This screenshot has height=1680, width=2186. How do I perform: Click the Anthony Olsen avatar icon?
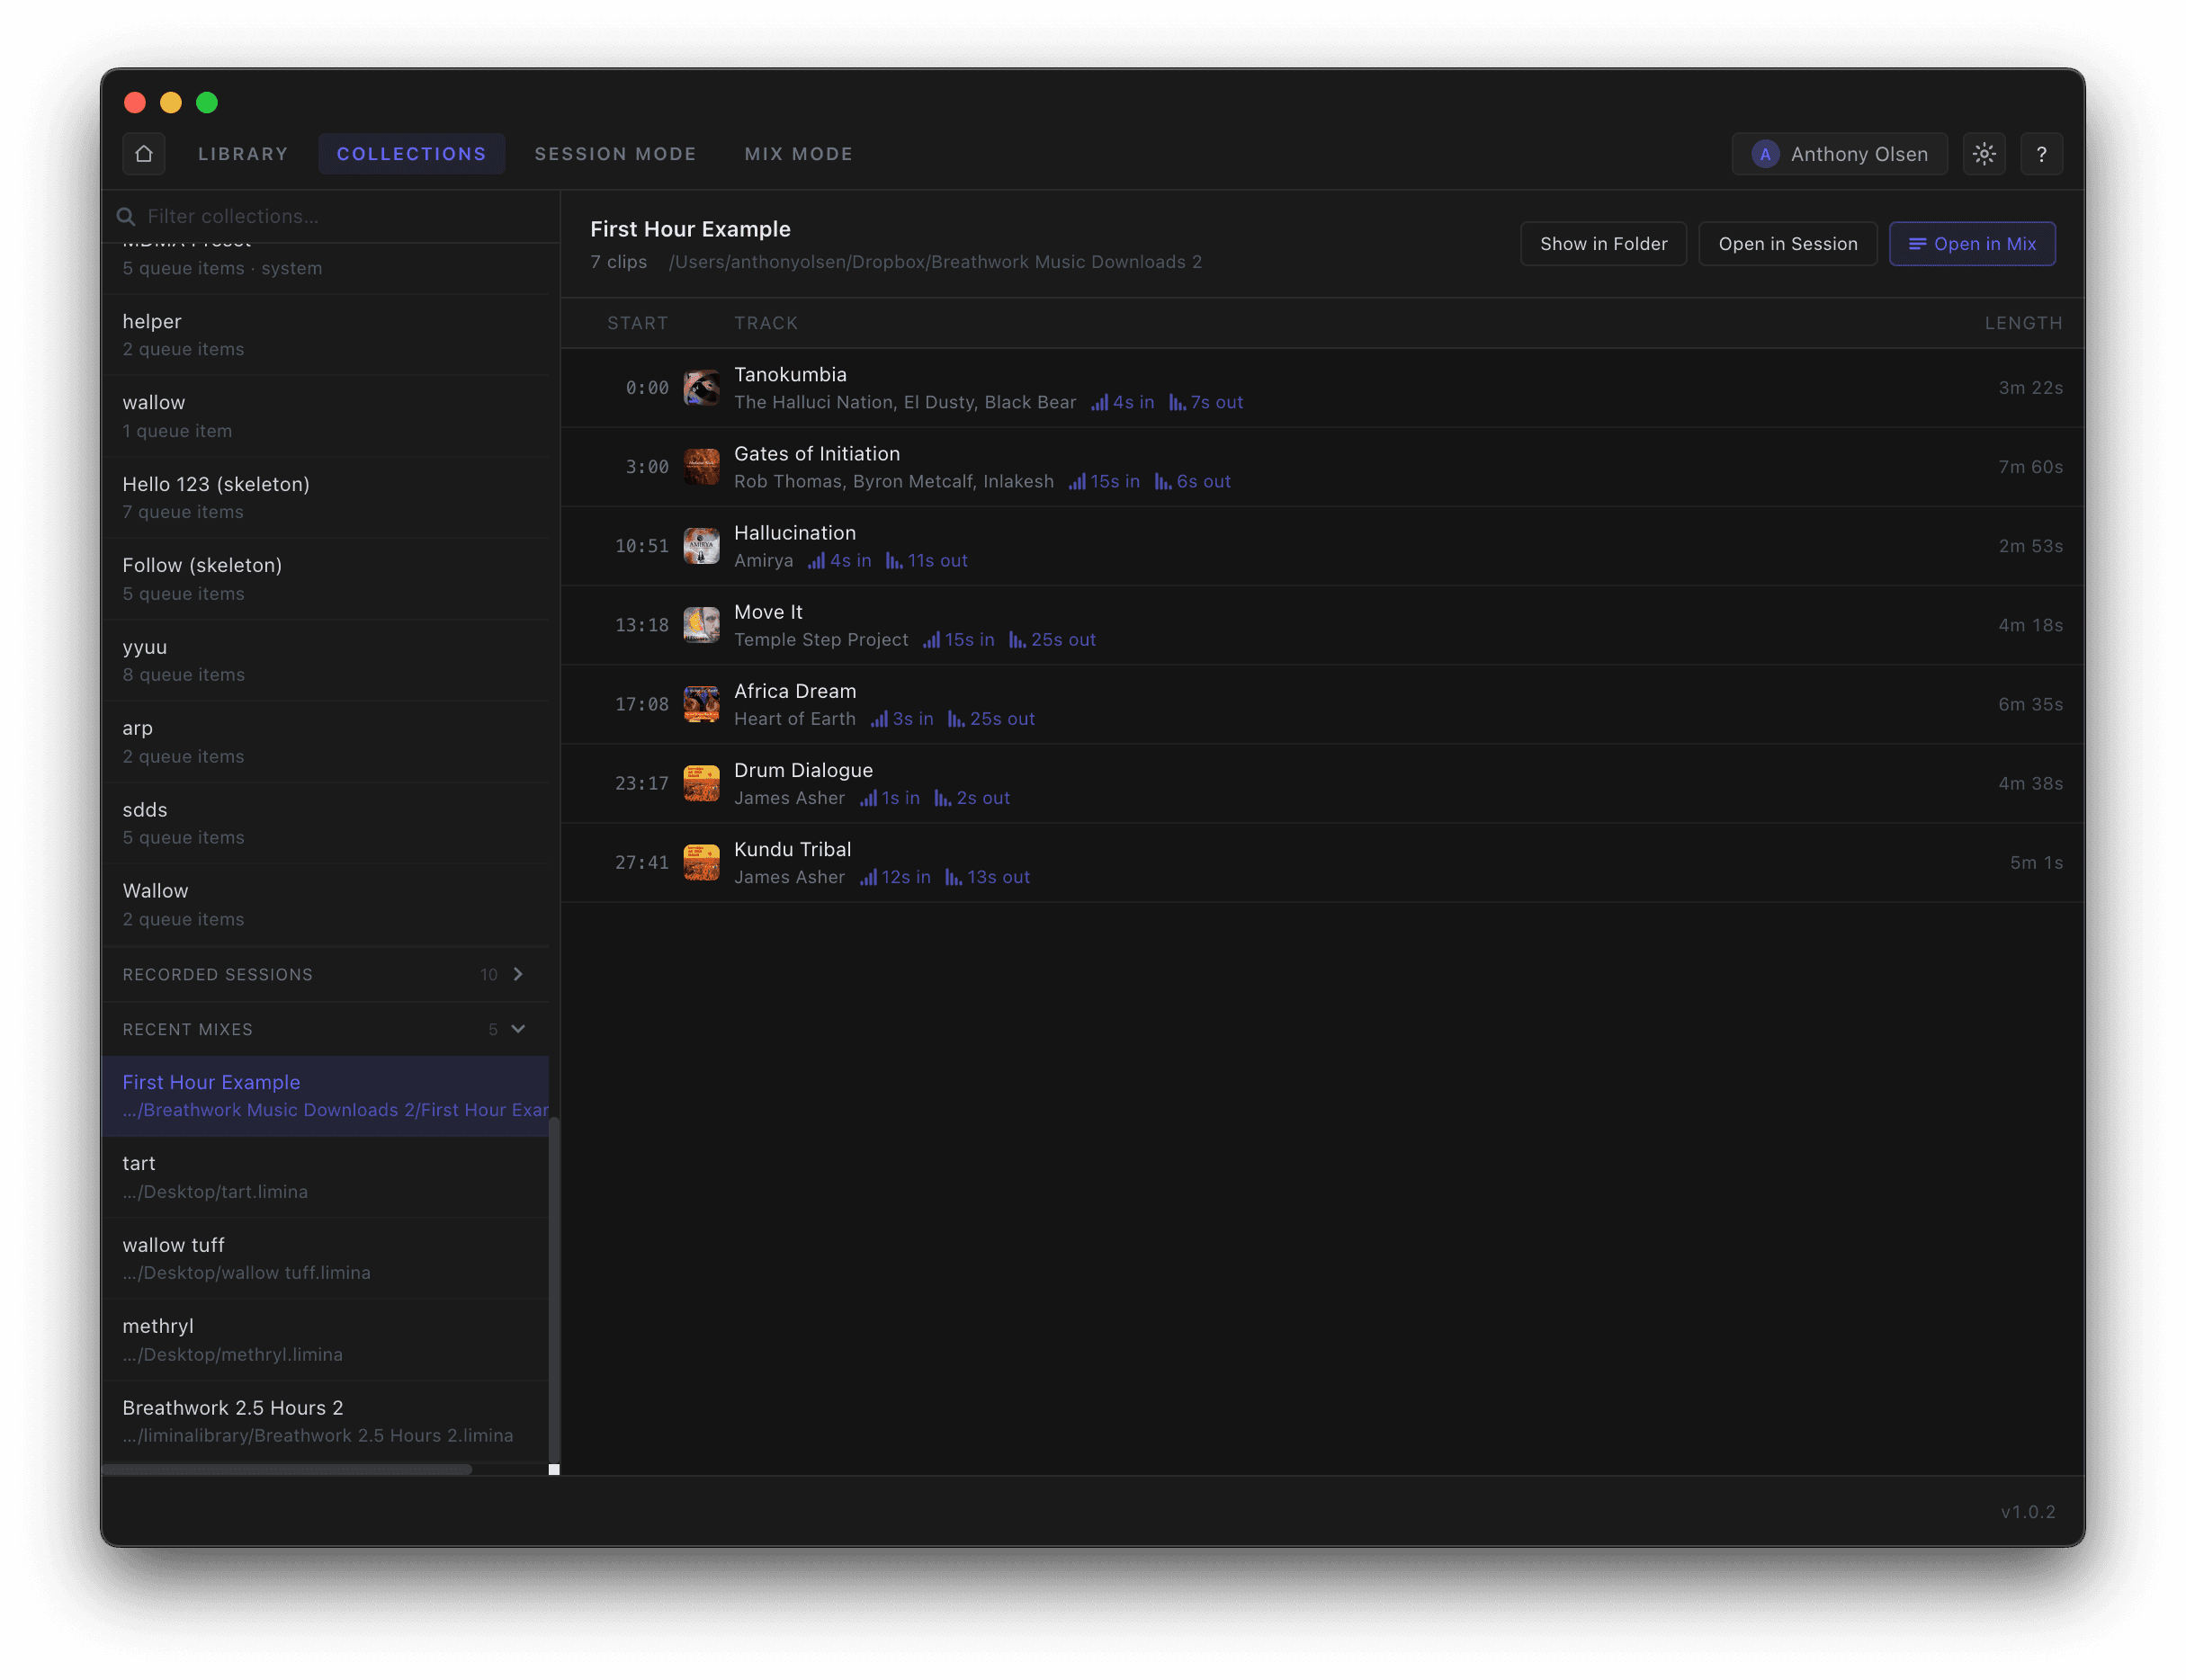tap(1765, 154)
